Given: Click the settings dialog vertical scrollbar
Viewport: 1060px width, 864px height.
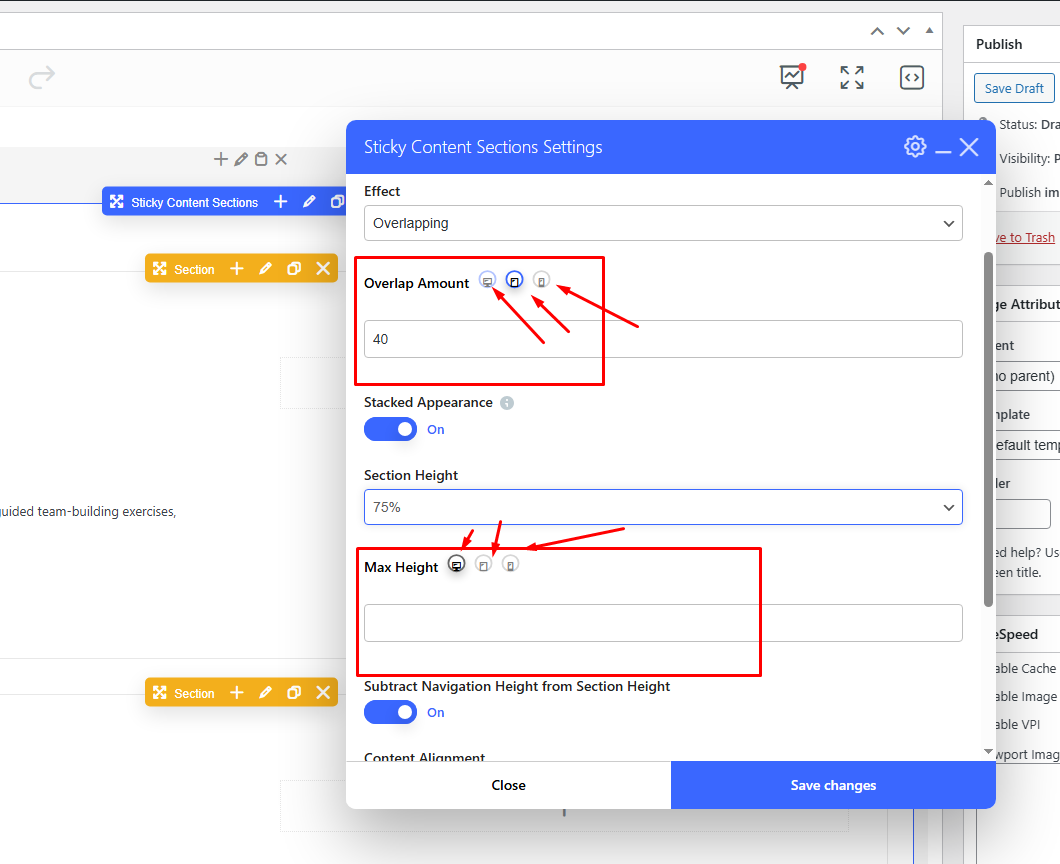Looking at the screenshot, I should coord(989,430).
